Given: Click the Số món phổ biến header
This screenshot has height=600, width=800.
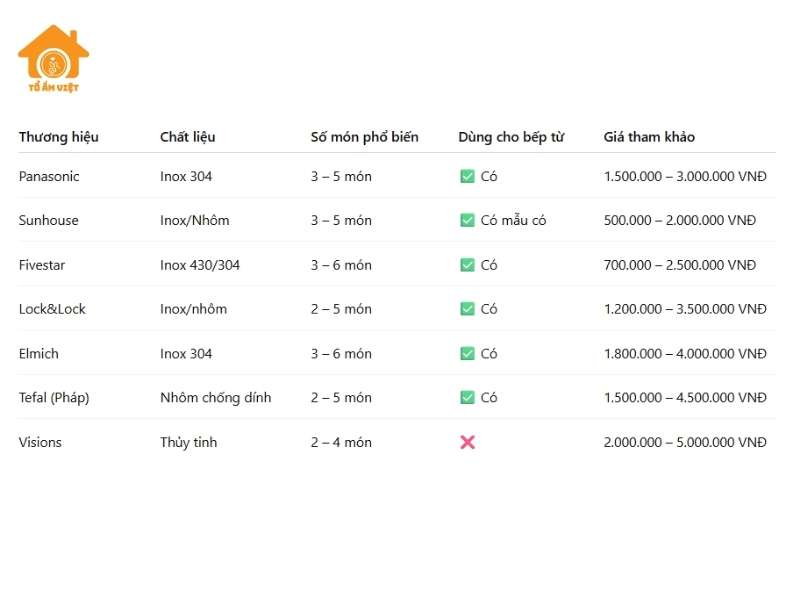Looking at the screenshot, I should 364,137.
